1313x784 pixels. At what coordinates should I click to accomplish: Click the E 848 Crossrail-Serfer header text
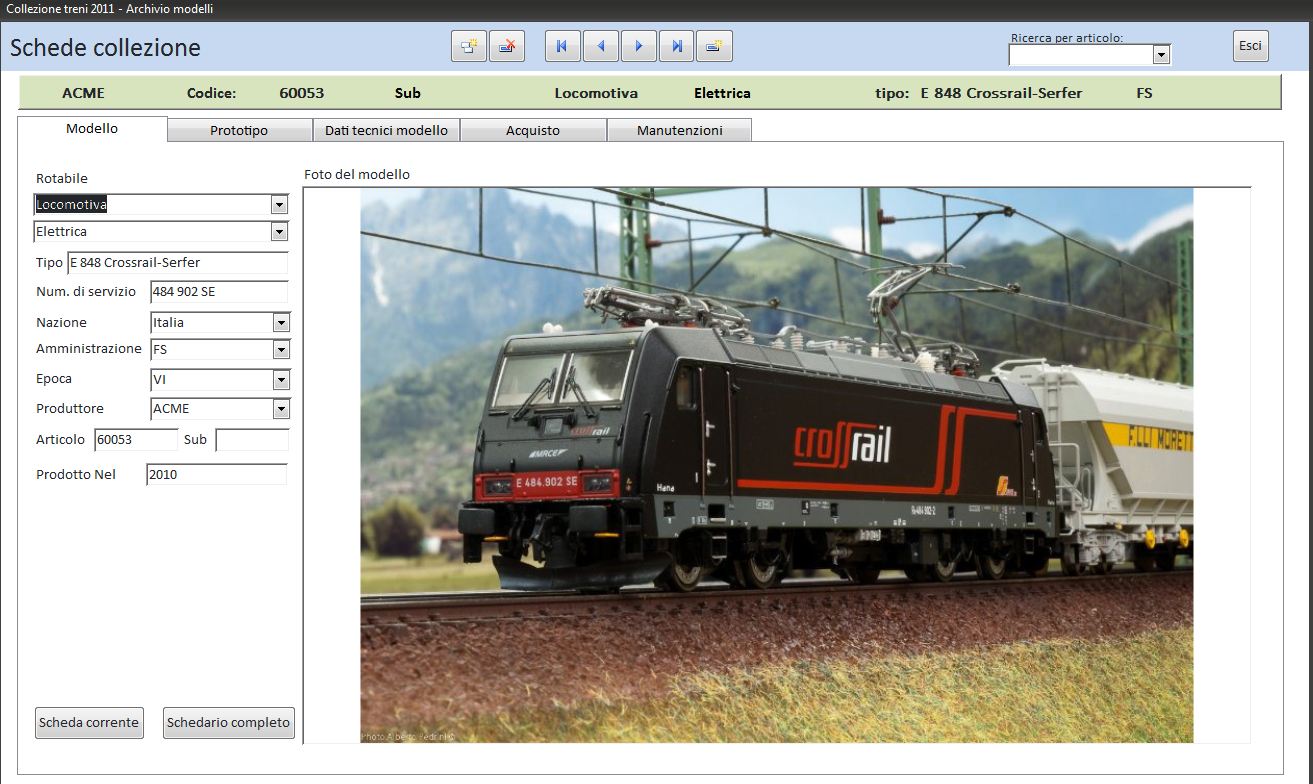click(x=1001, y=93)
